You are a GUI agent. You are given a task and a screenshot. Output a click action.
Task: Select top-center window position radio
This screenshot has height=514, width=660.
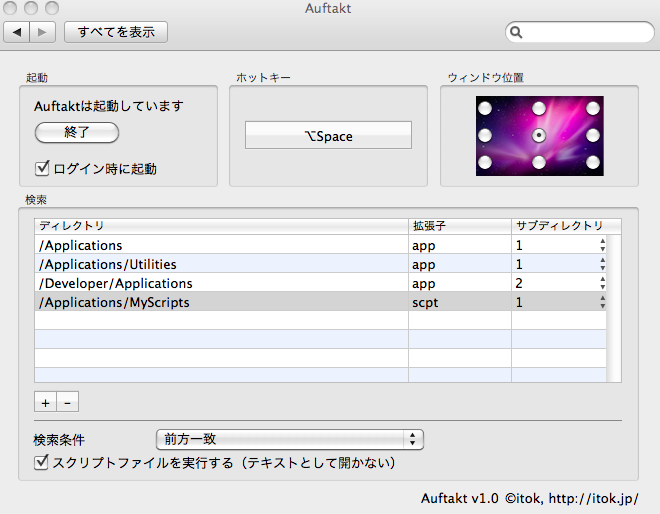pyautogui.click(x=539, y=109)
